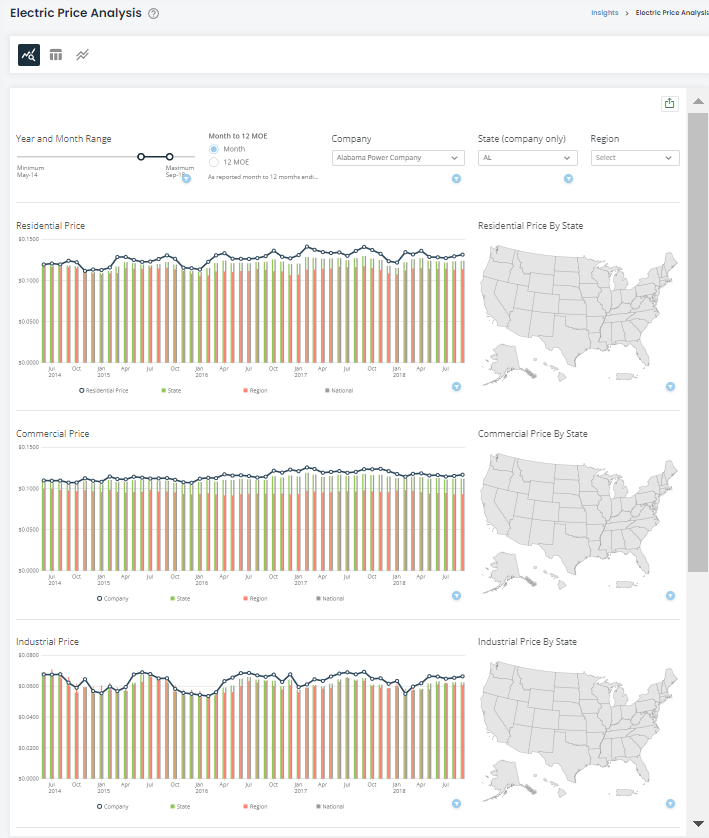Viewport: 709px width, 838px height.
Task: Click the range slider minimum handle
Action: pos(141,157)
